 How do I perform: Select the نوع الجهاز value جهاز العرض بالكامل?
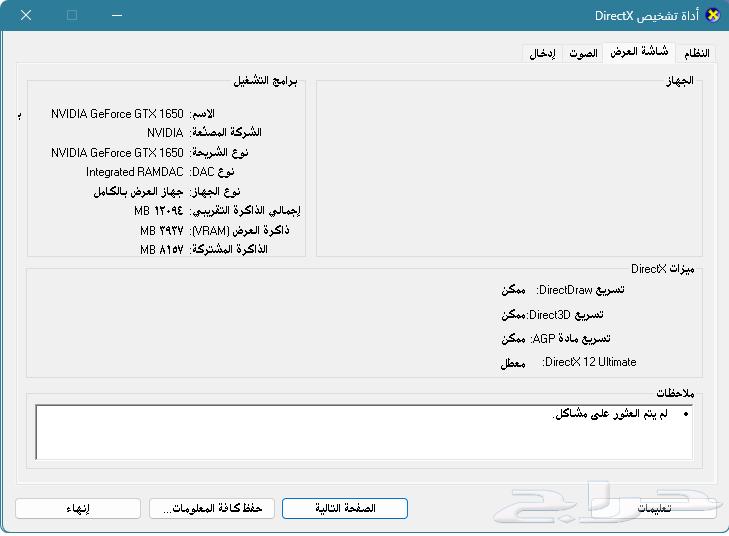pyautogui.click(x=139, y=192)
